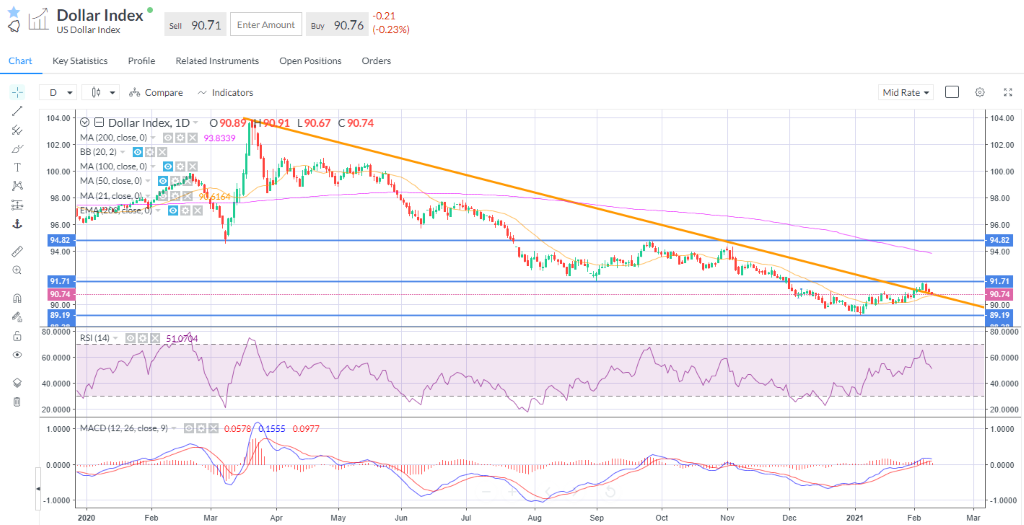Open settings for RSI (14)
This screenshot has height=525, width=1024.
pos(142,338)
